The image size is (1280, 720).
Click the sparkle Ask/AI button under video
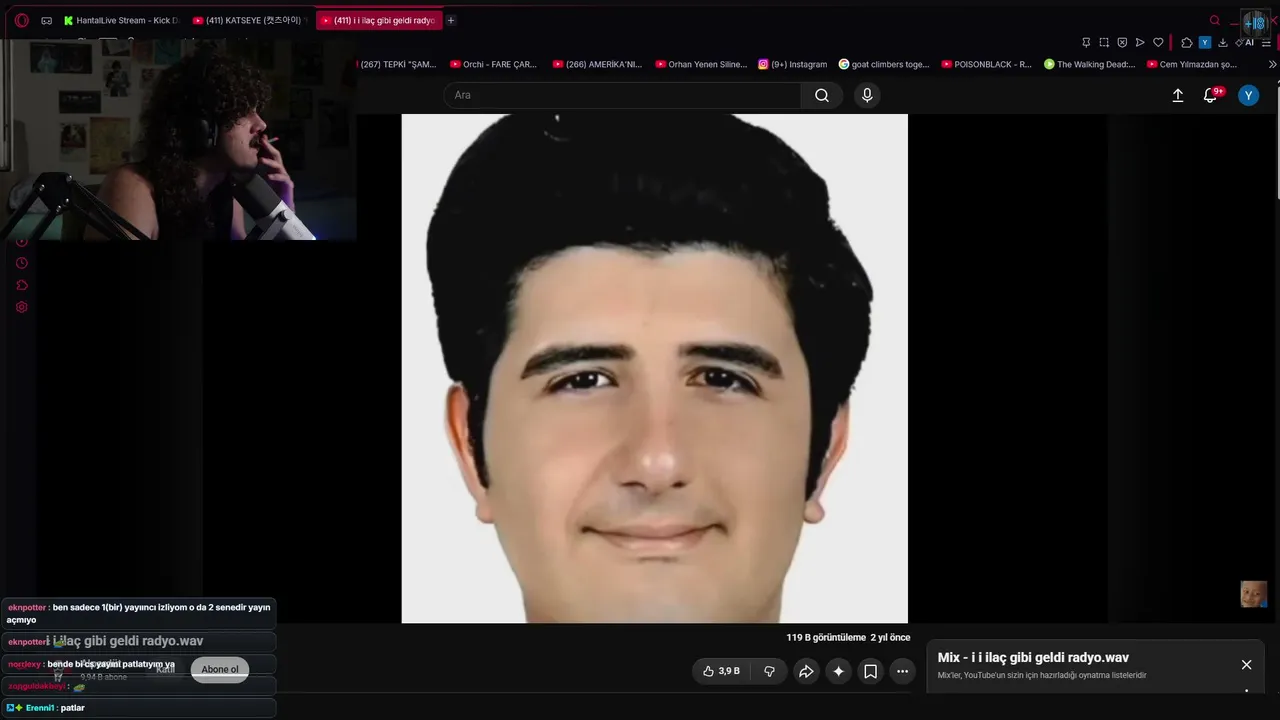(838, 671)
